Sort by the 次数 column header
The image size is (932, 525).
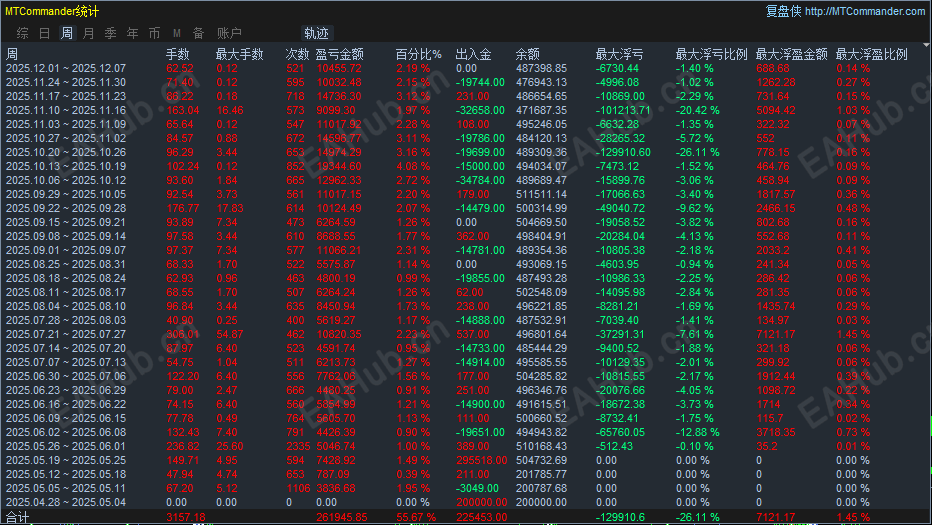297,54
